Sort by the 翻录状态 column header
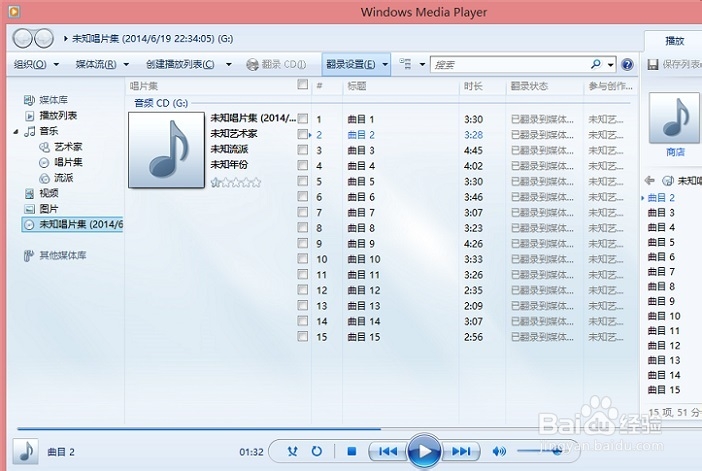 tap(529, 86)
